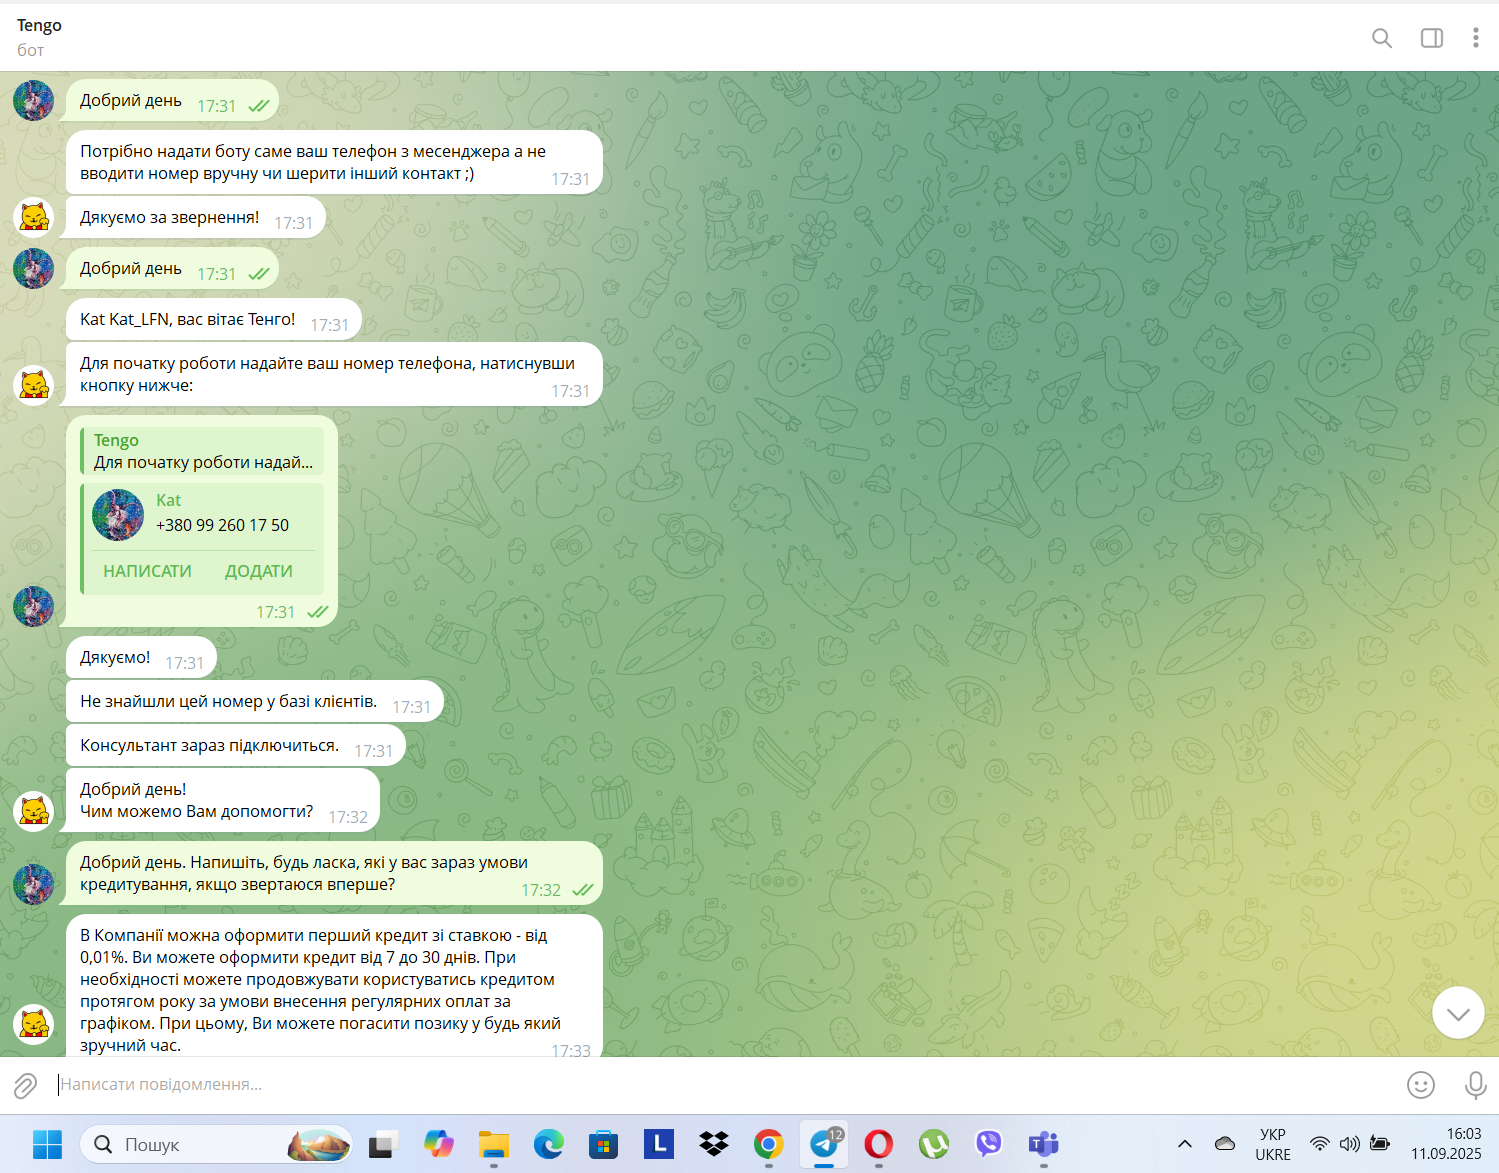The image size is (1499, 1173).
Task: Launch Copilot from the taskbar
Action: point(438,1144)
